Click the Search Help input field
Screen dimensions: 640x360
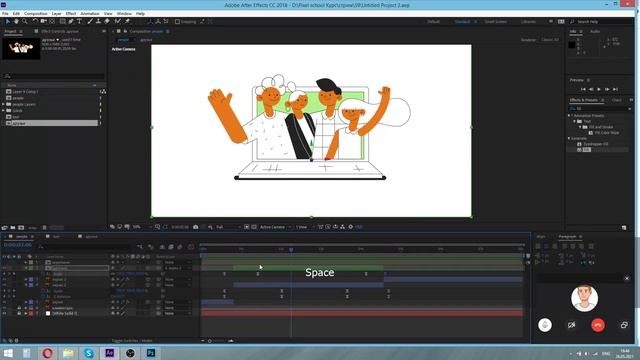[x=602, y=22]
